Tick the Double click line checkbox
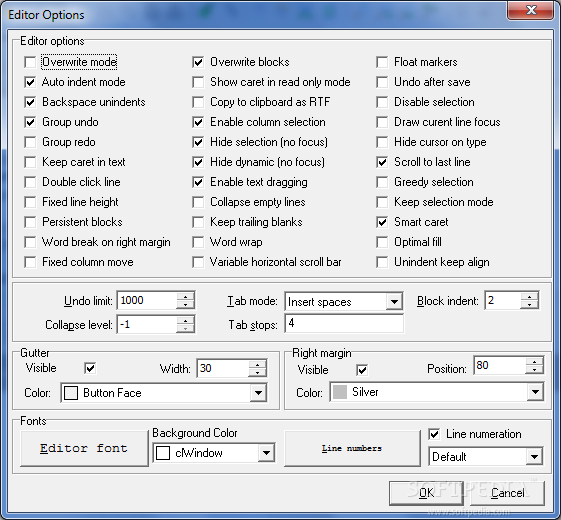Screen dimensions: 561x520 [30, 183]
